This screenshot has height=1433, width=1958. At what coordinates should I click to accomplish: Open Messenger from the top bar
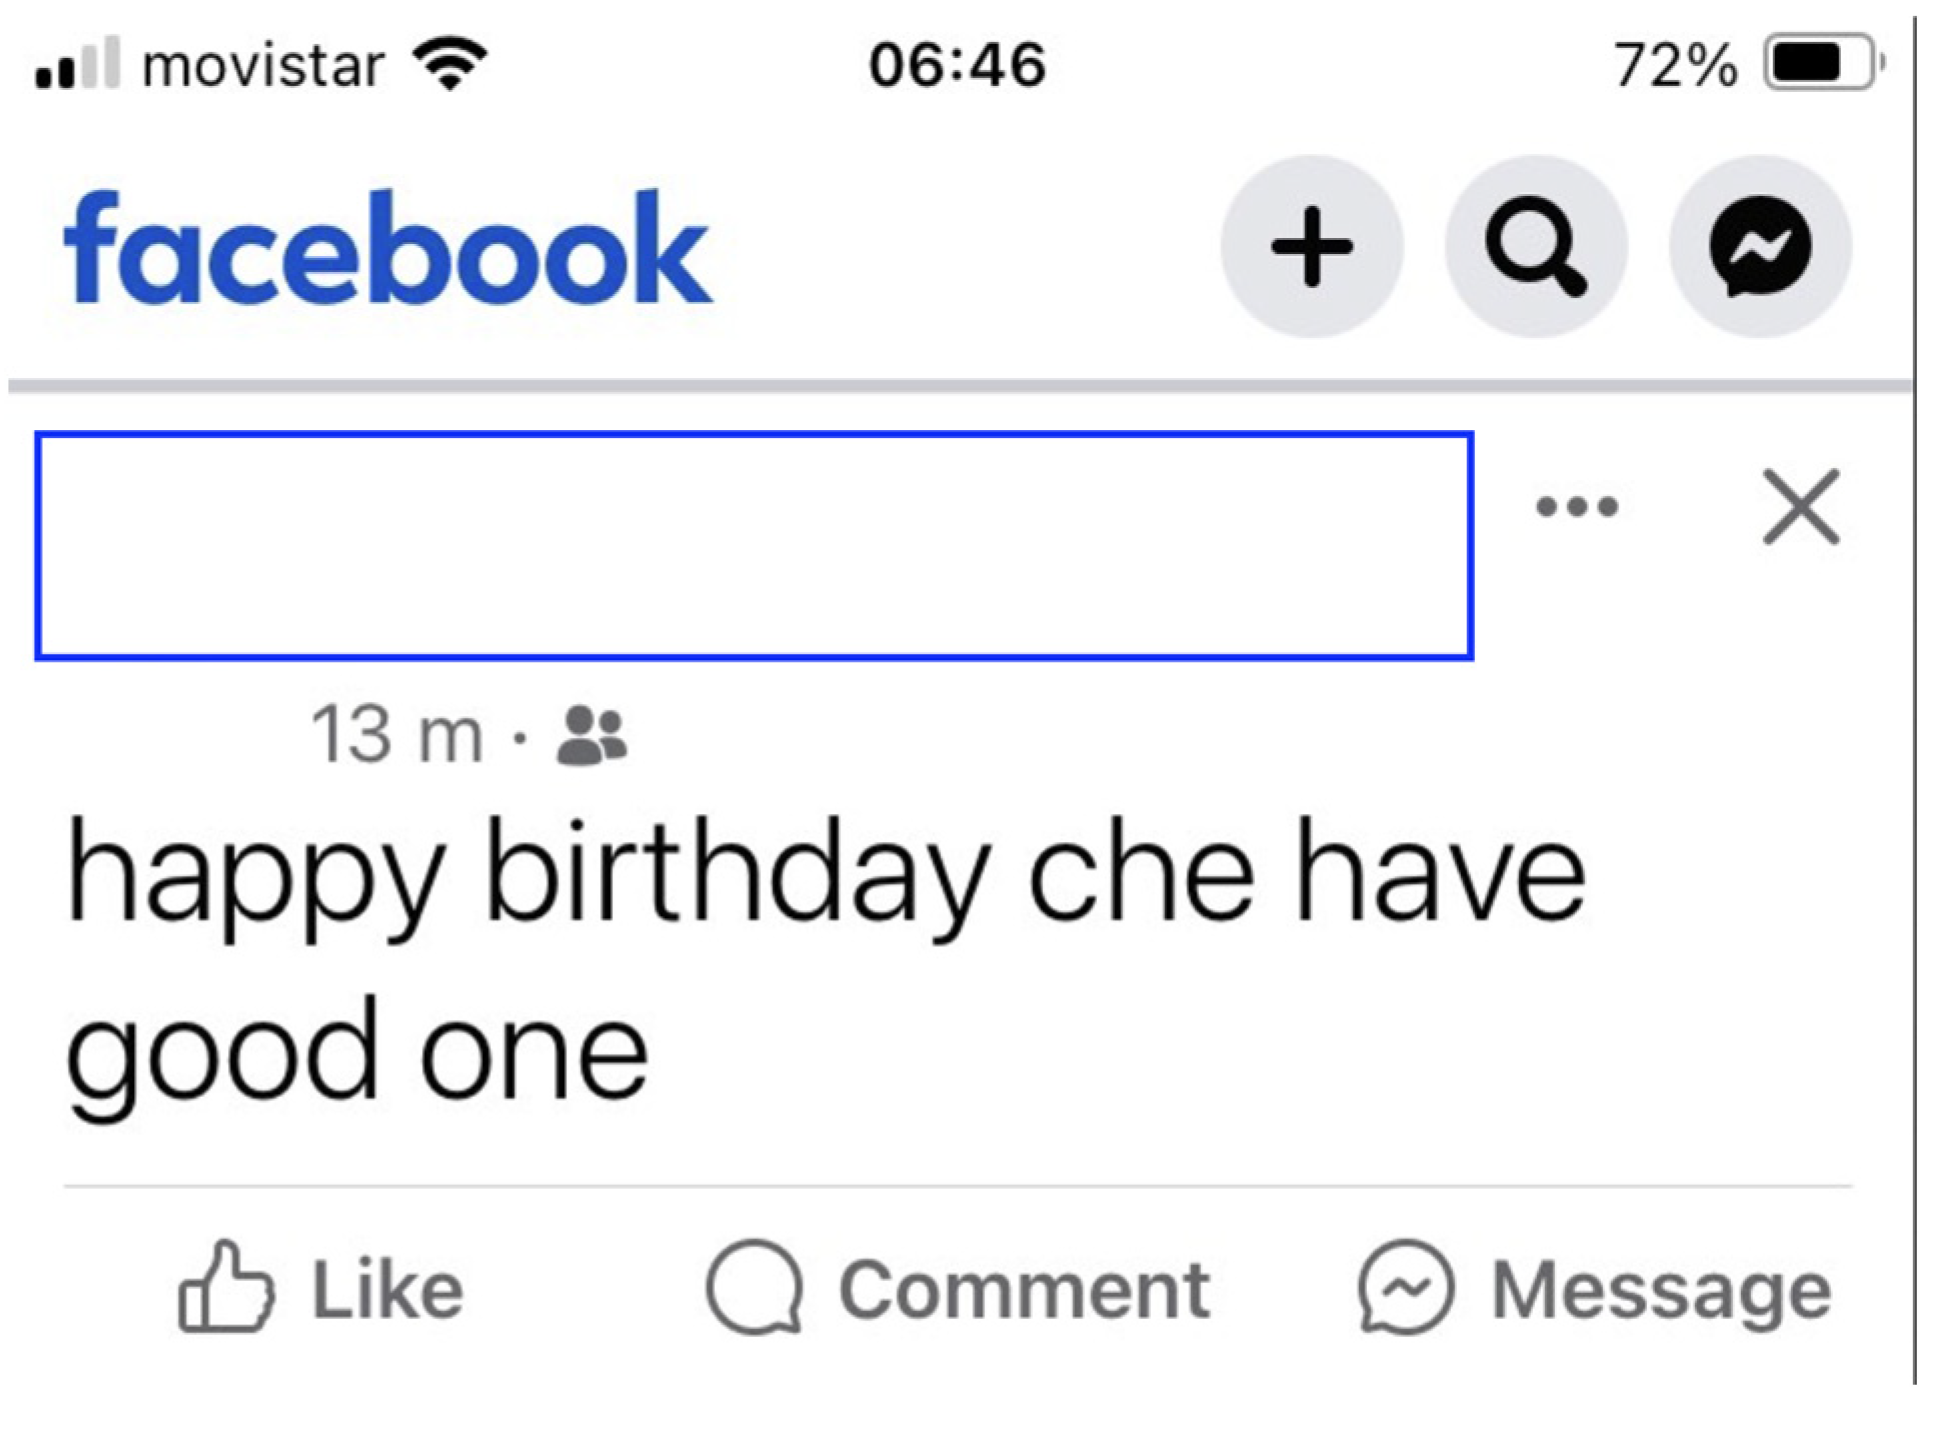point(1759,246)
